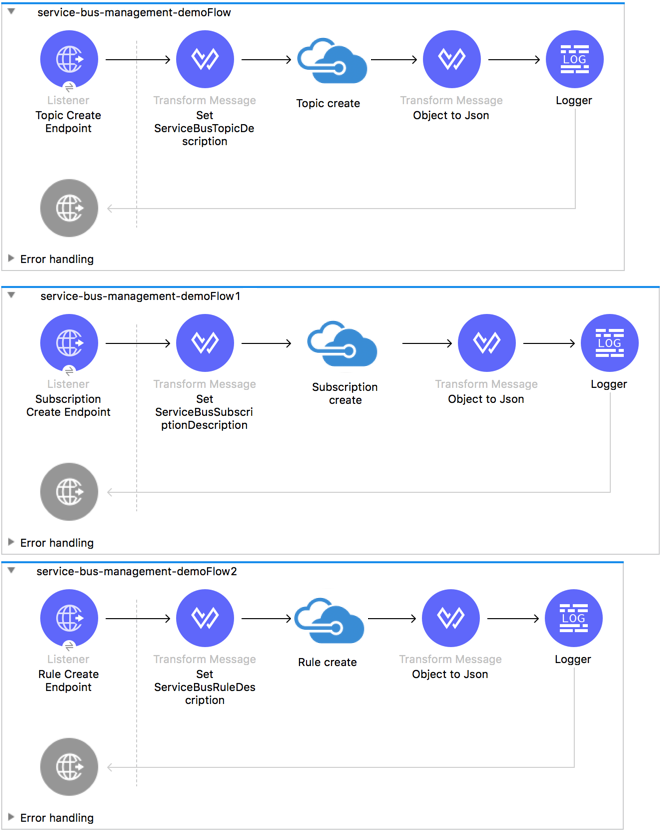Expand Error handling in demoFlow
This screenshot has width=665, height=835.
coord(11,259)
